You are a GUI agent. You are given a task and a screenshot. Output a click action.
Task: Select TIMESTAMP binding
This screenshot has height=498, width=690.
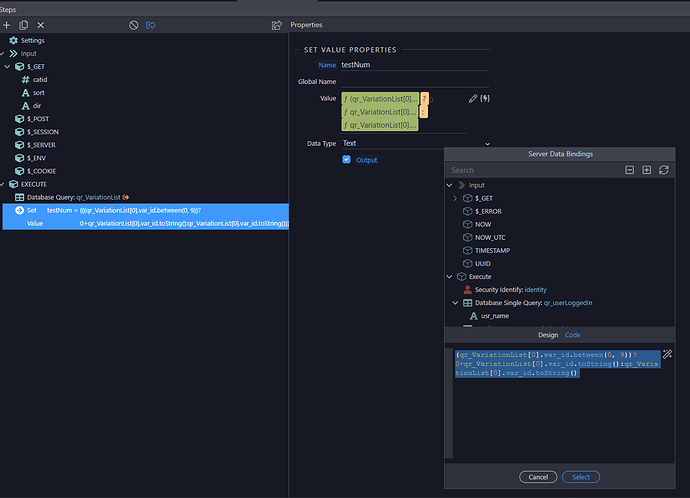(x=486, y=250)
